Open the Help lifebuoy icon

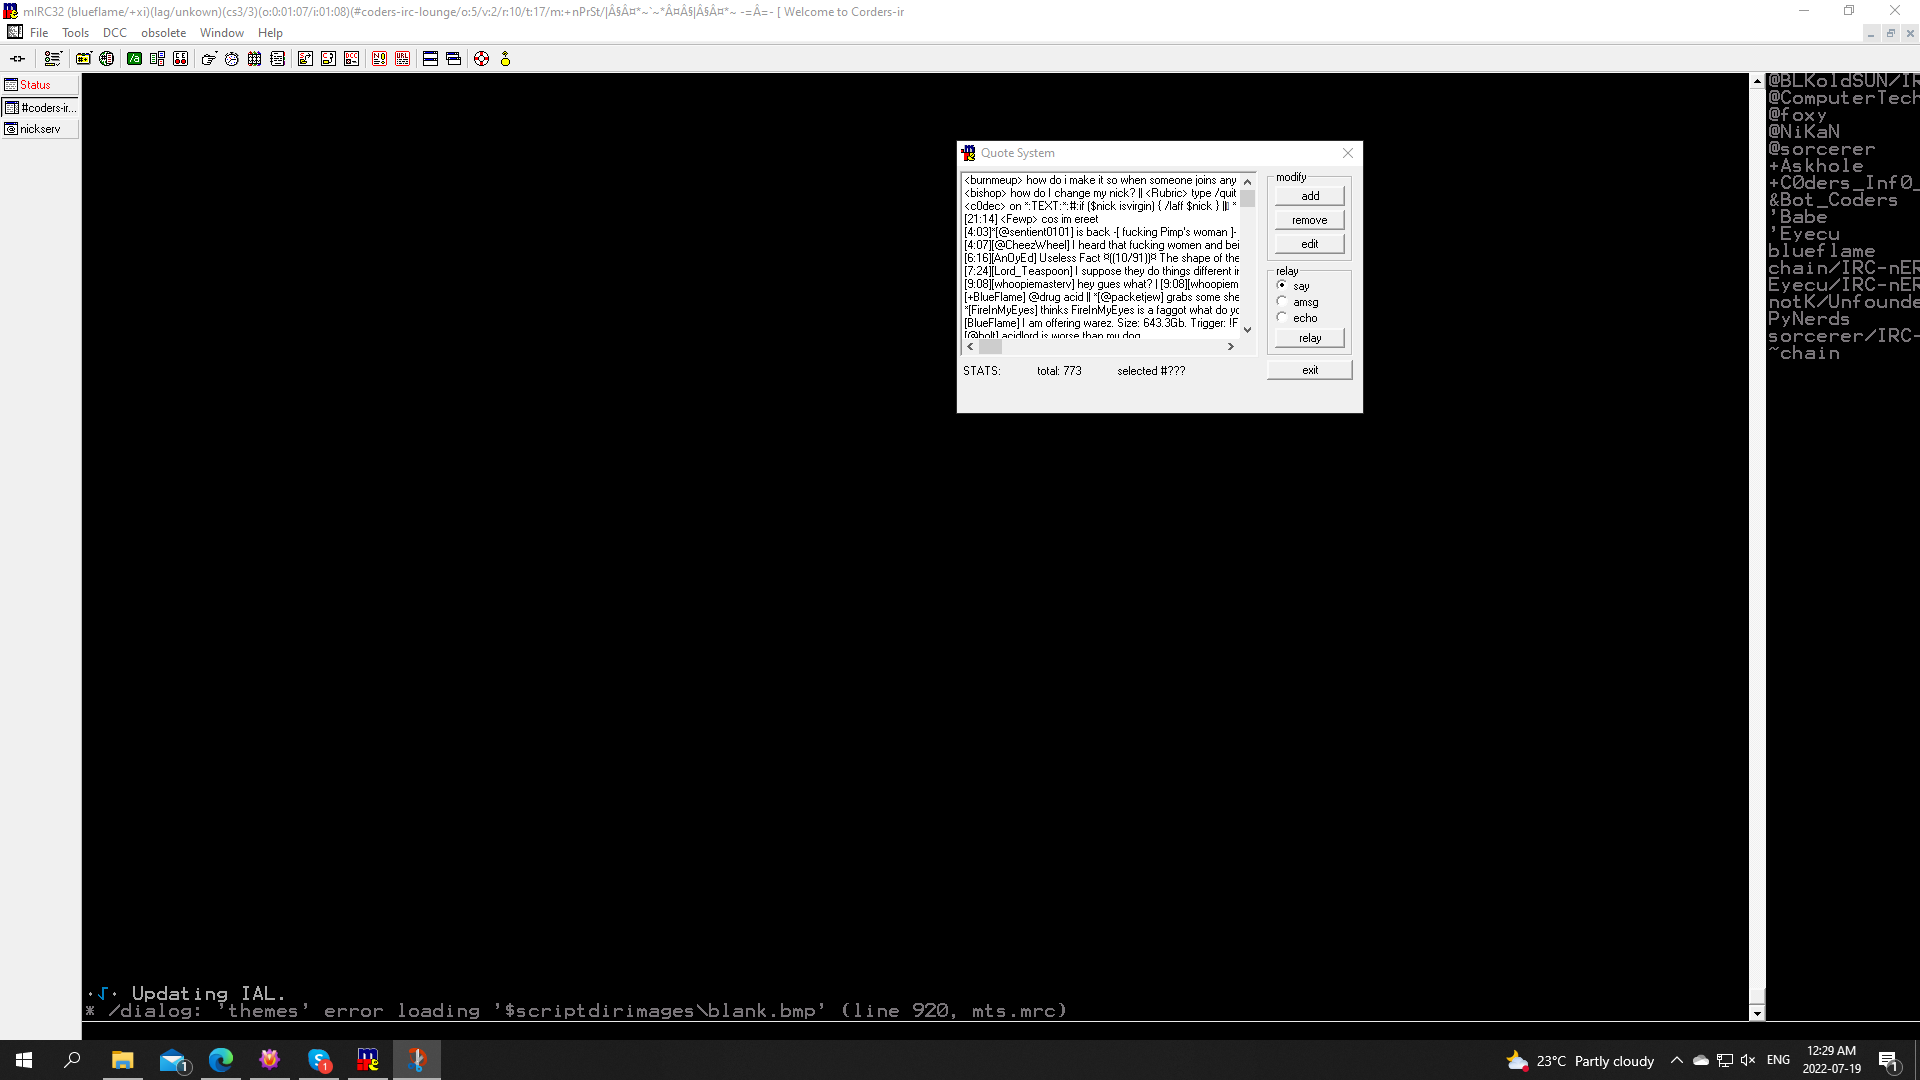click(481, 59)
